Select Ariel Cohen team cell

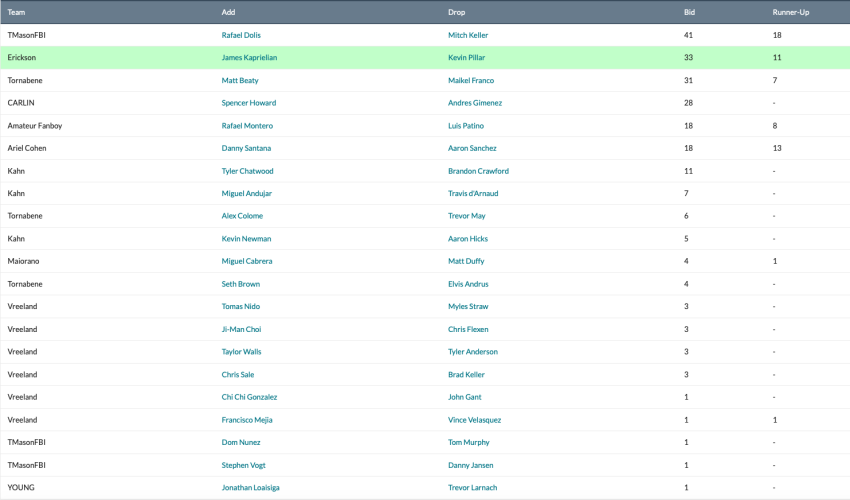pos(27,148)
